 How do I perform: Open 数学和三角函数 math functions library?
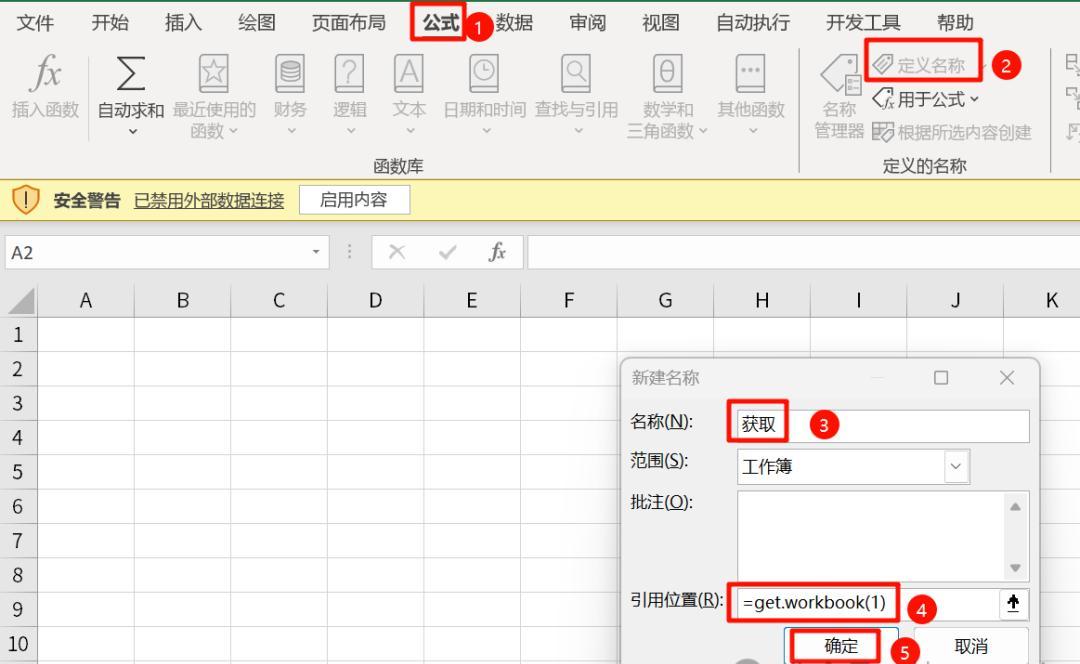pos(667,96)
